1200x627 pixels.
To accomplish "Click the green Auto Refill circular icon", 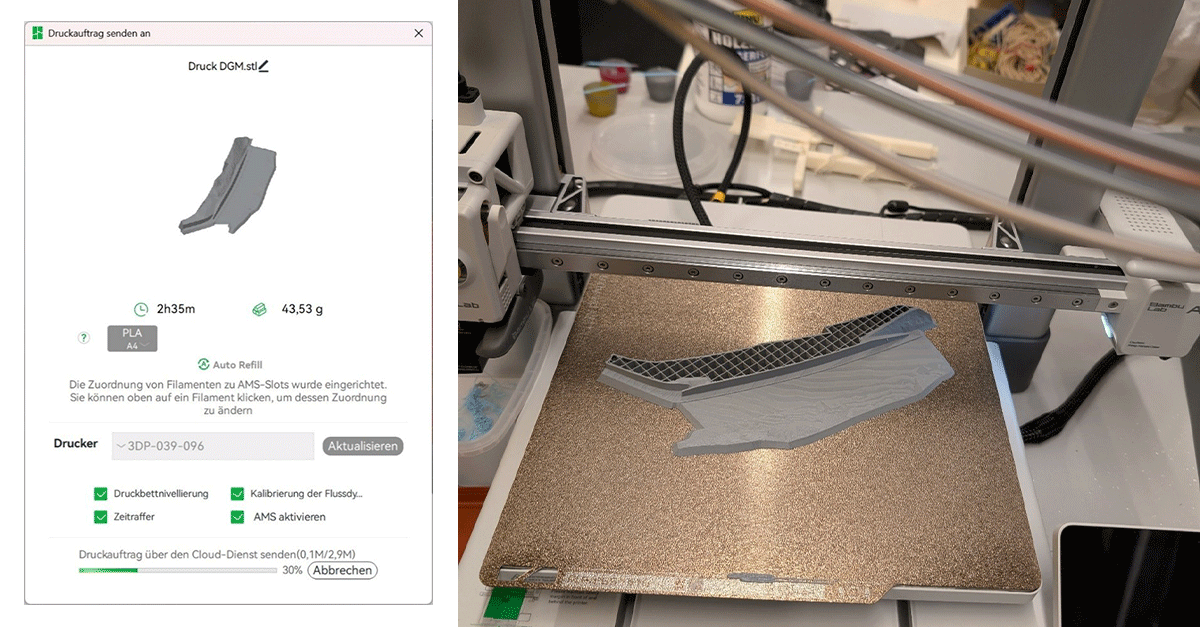I will tap(203, 365).
